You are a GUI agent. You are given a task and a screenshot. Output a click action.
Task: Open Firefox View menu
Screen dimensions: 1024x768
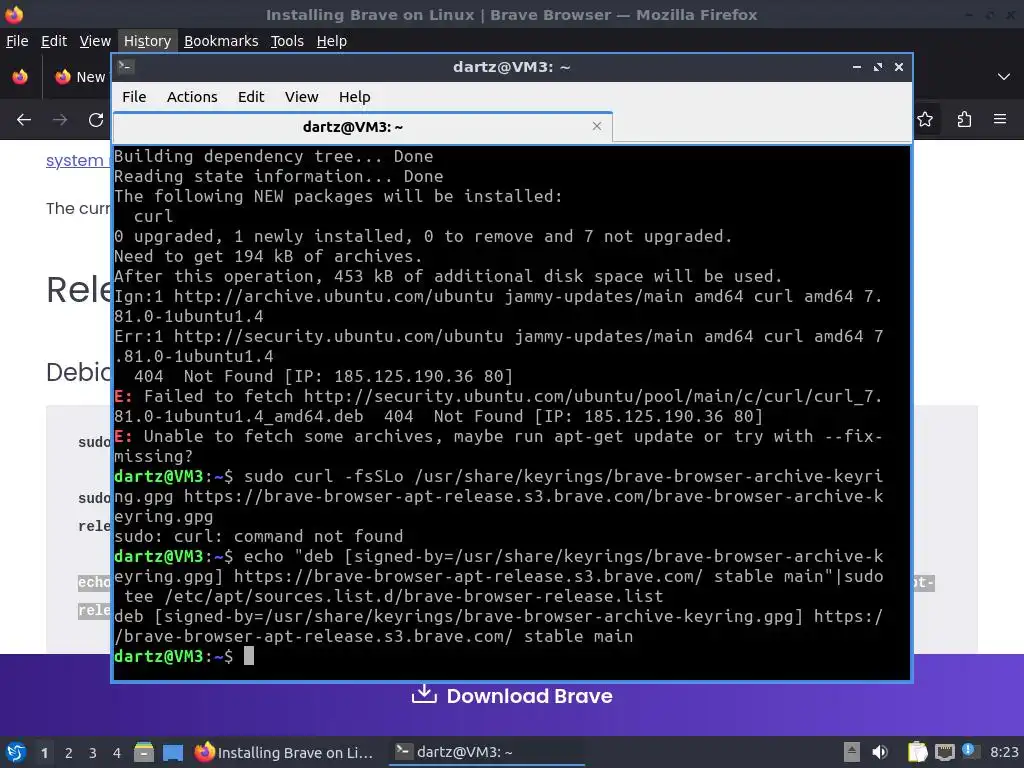[x=95, y=41]
